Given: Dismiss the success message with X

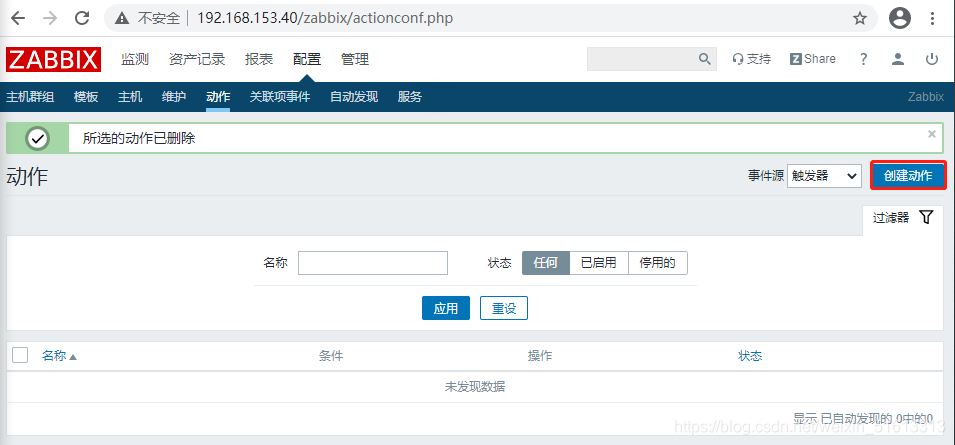Looking at the screenshot, I should point(932,134).
